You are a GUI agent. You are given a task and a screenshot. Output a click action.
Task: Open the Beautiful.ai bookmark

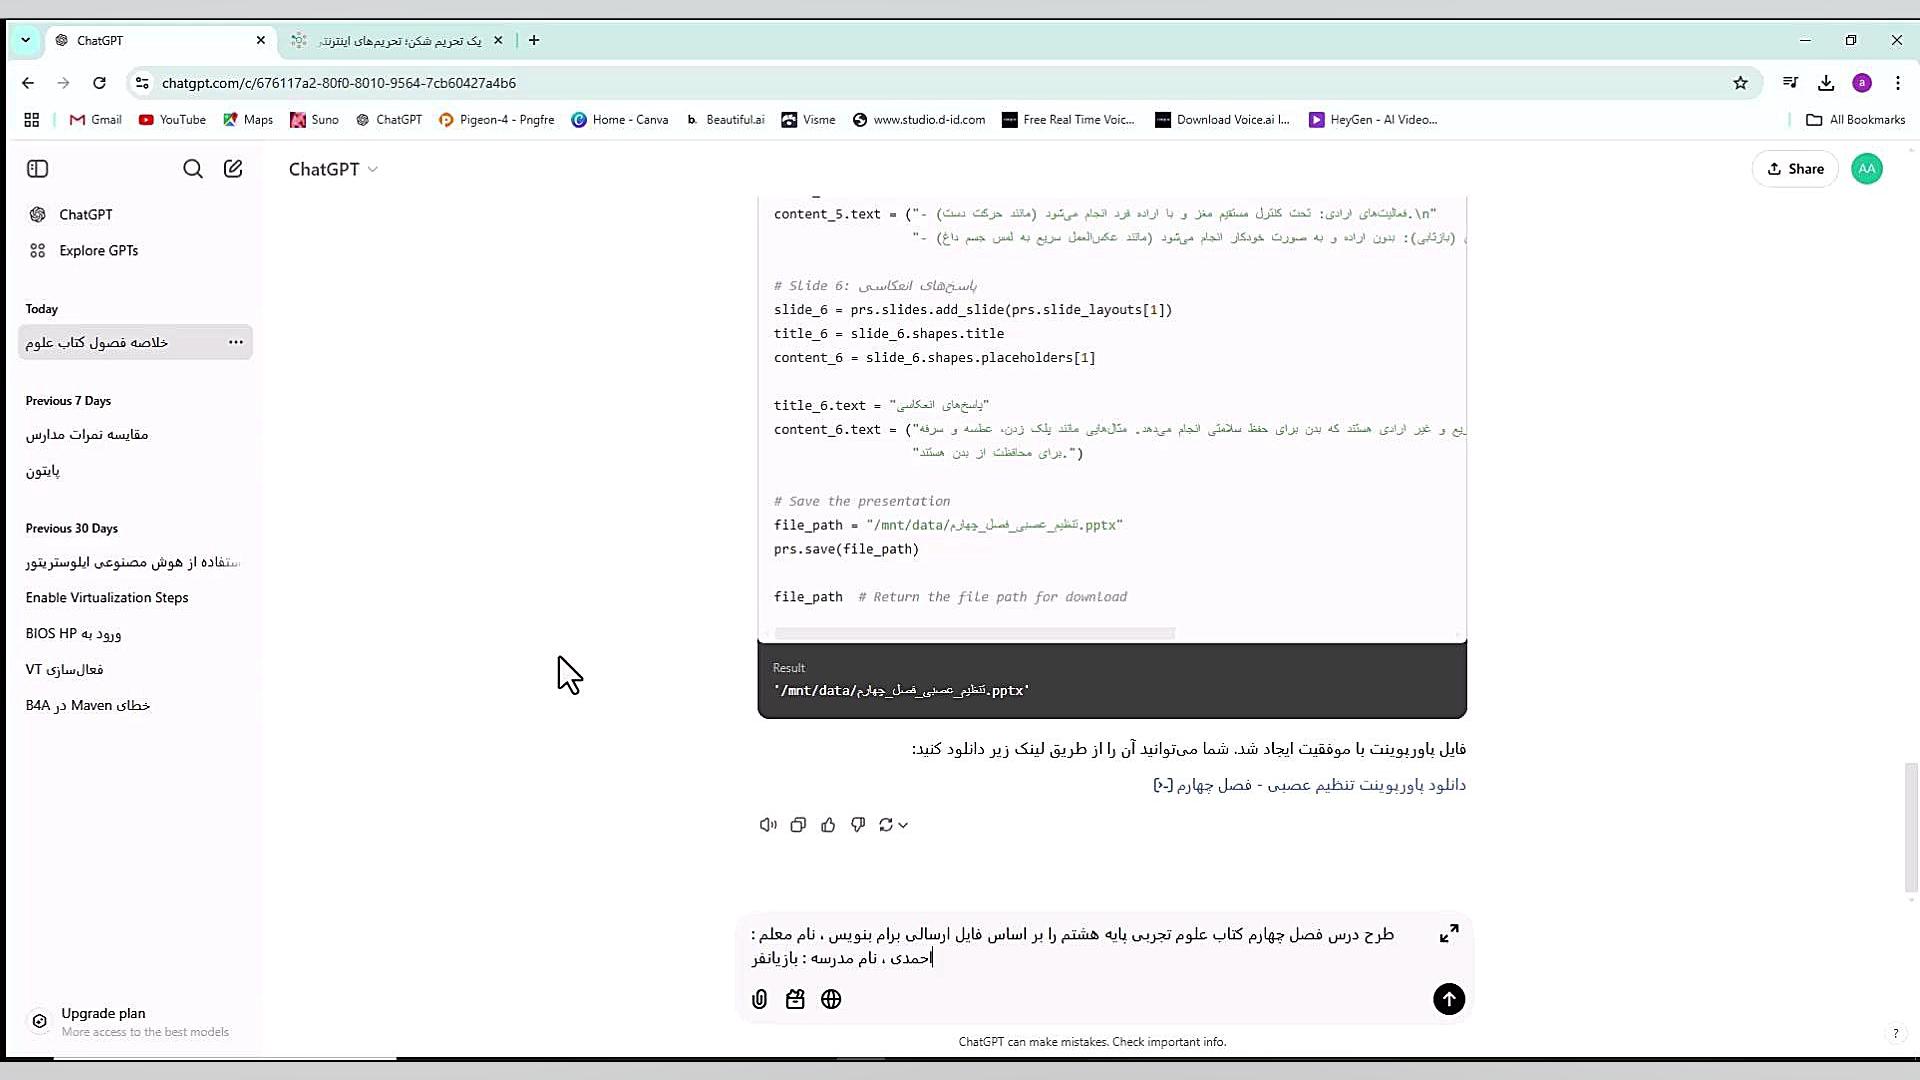tap(724, 120)
